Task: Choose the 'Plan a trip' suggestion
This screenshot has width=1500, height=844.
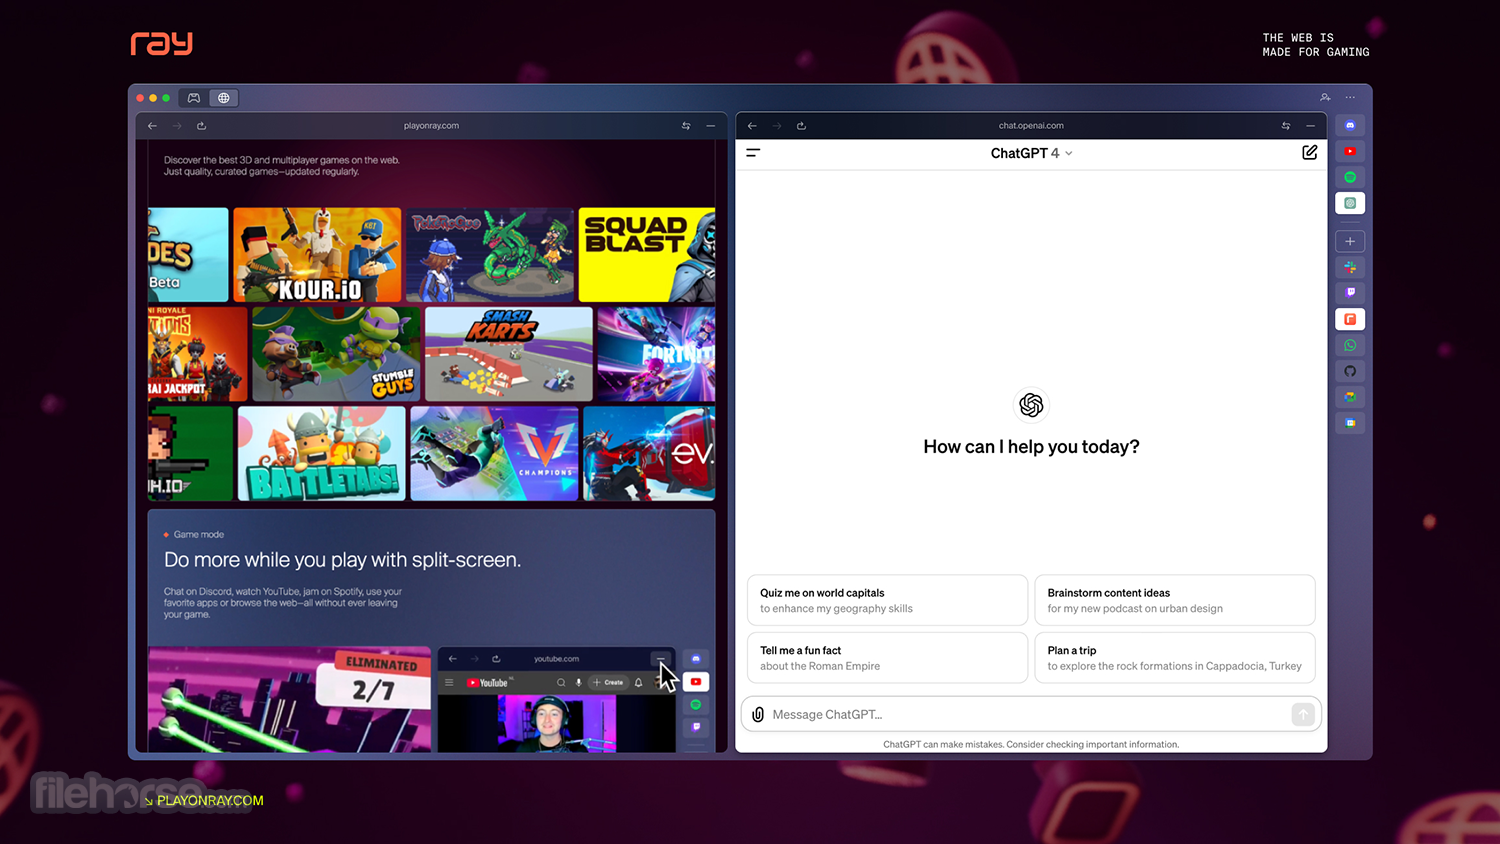Action: click(x=1174, y=658)
